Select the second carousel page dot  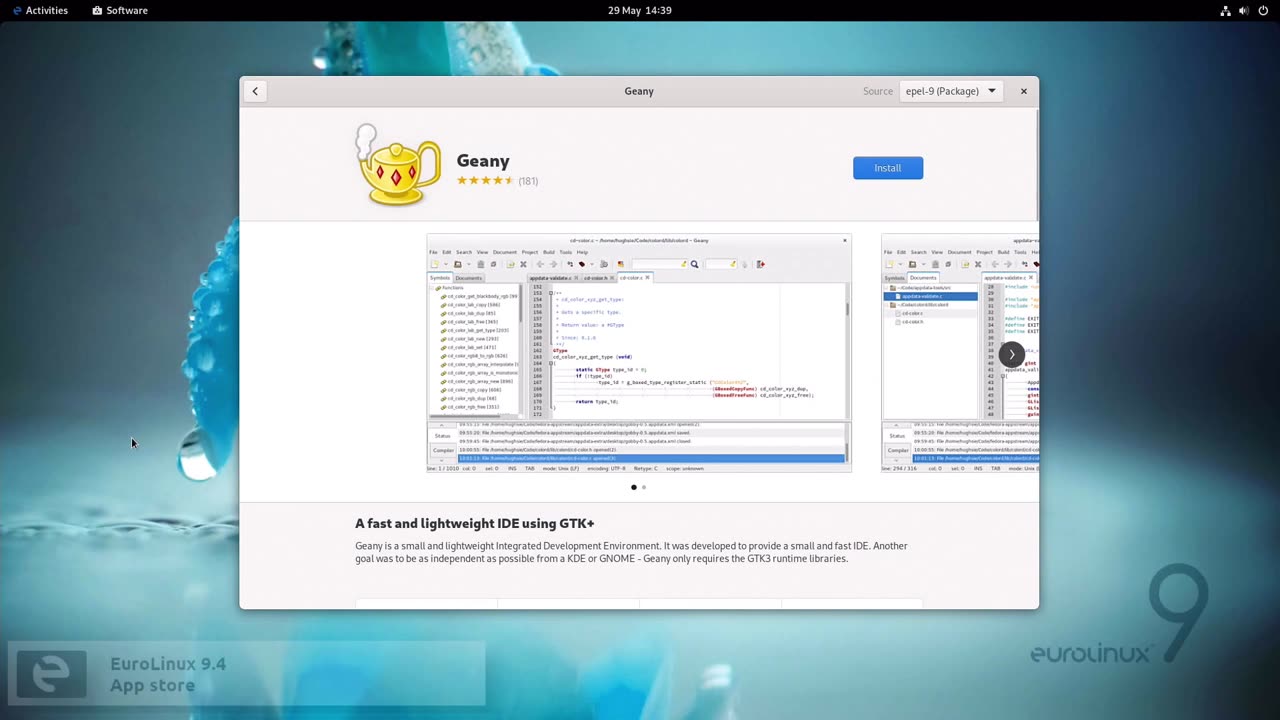pyautogui.click(x=644, y=487)
